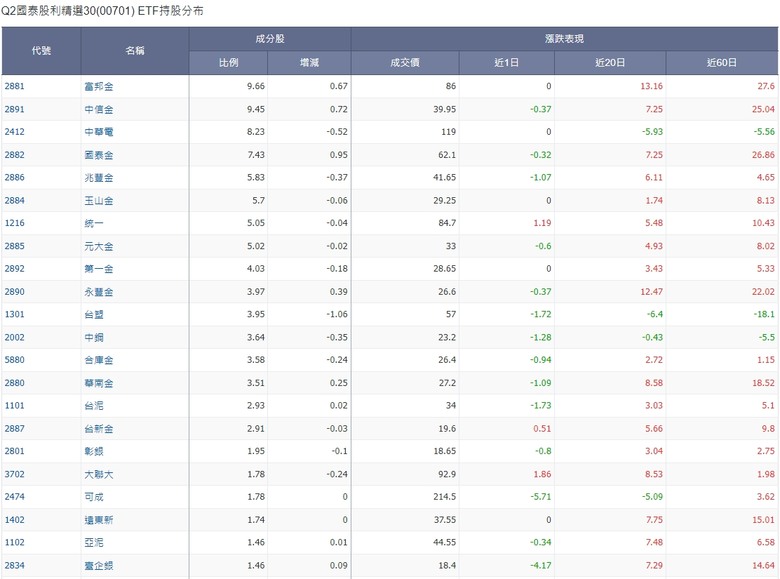780x579 pixels.
Task: Open stock code 2884 link
Action: pos(14,200)
